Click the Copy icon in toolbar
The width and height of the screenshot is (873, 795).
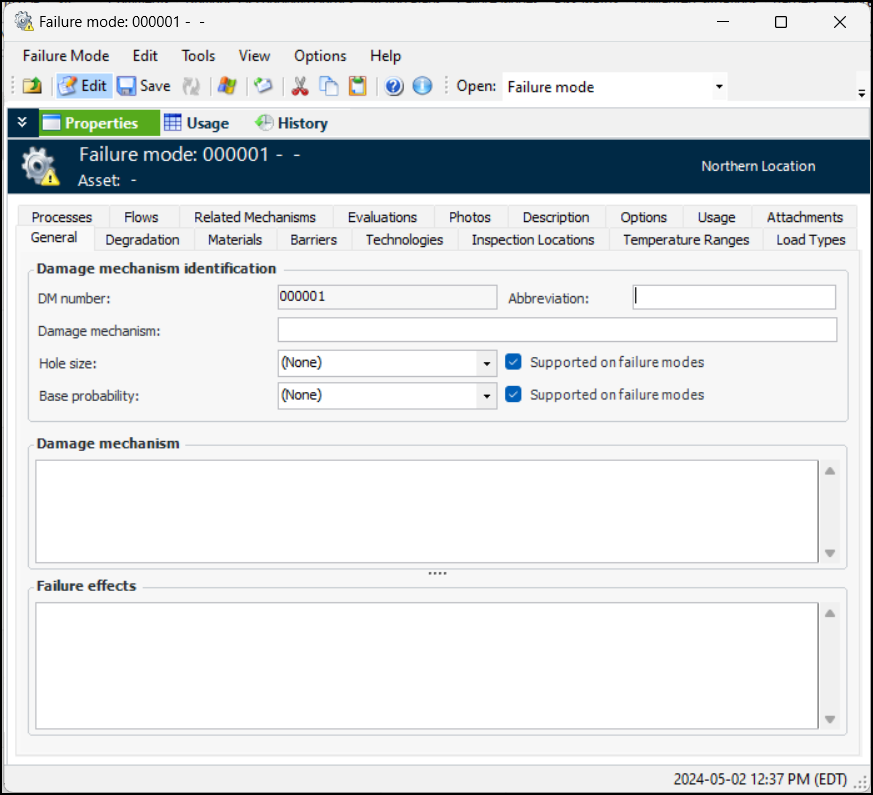point(328,87)
